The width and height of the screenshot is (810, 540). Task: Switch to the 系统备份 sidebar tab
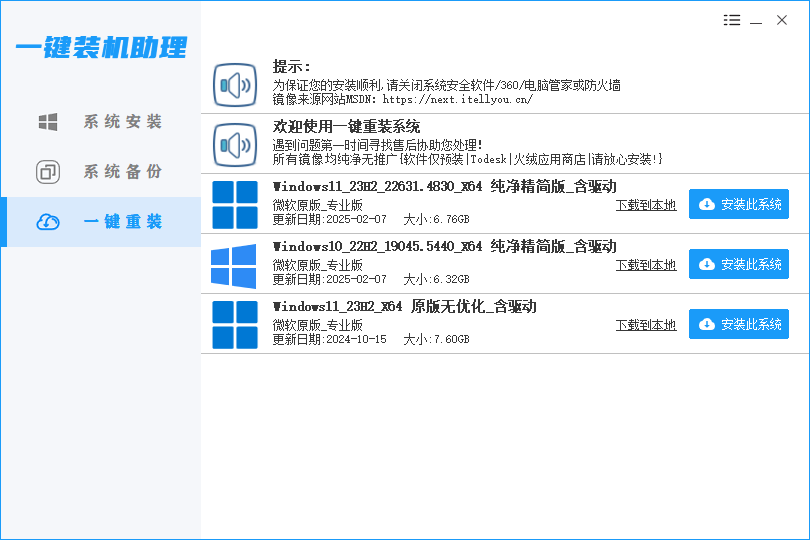(122, 172)
